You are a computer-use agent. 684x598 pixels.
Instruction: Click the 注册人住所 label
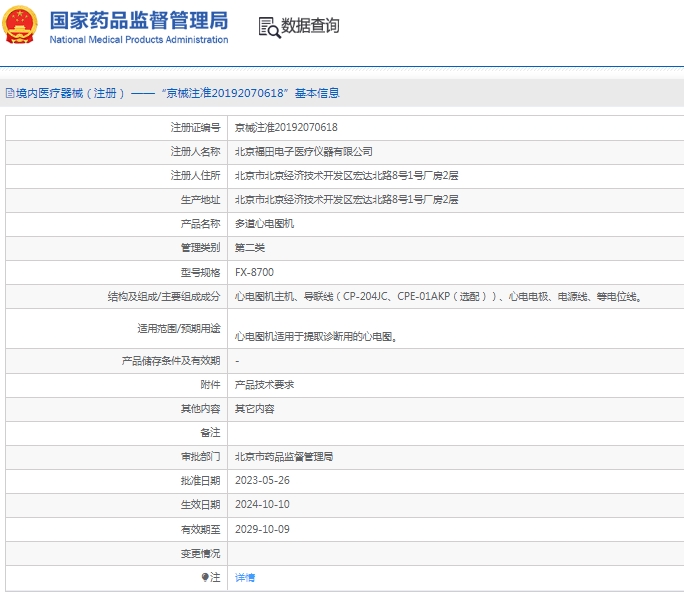[x=195, y=175]
